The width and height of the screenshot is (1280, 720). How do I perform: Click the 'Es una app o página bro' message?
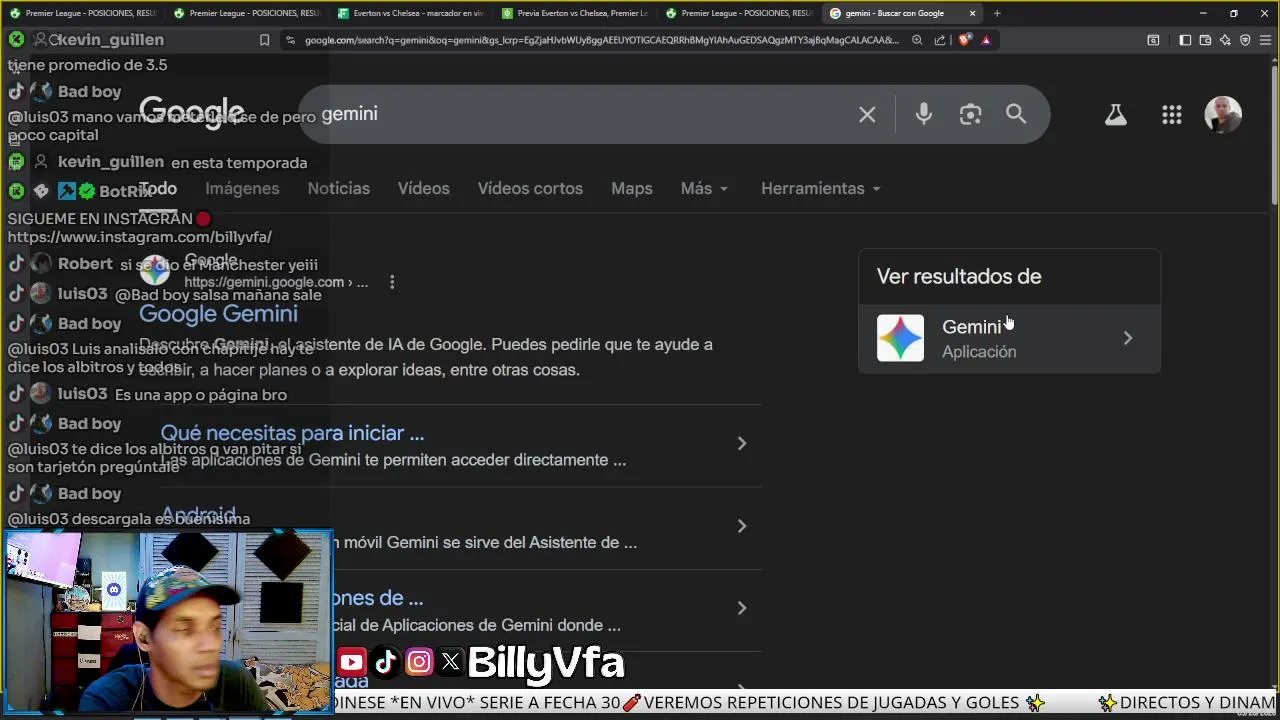(x=201, y=395)
